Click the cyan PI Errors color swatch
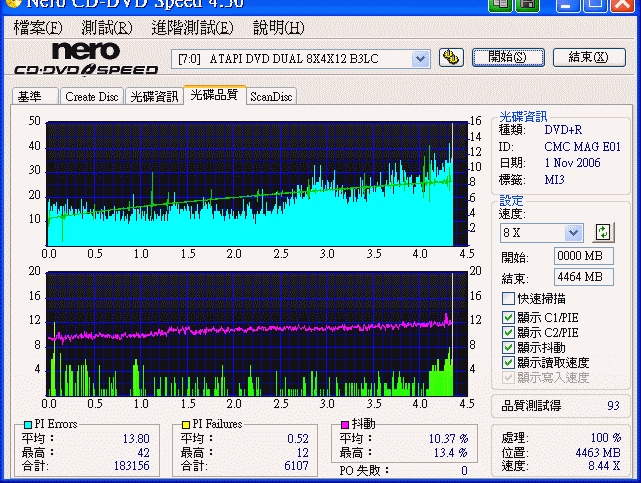 (x=28, y=425)
